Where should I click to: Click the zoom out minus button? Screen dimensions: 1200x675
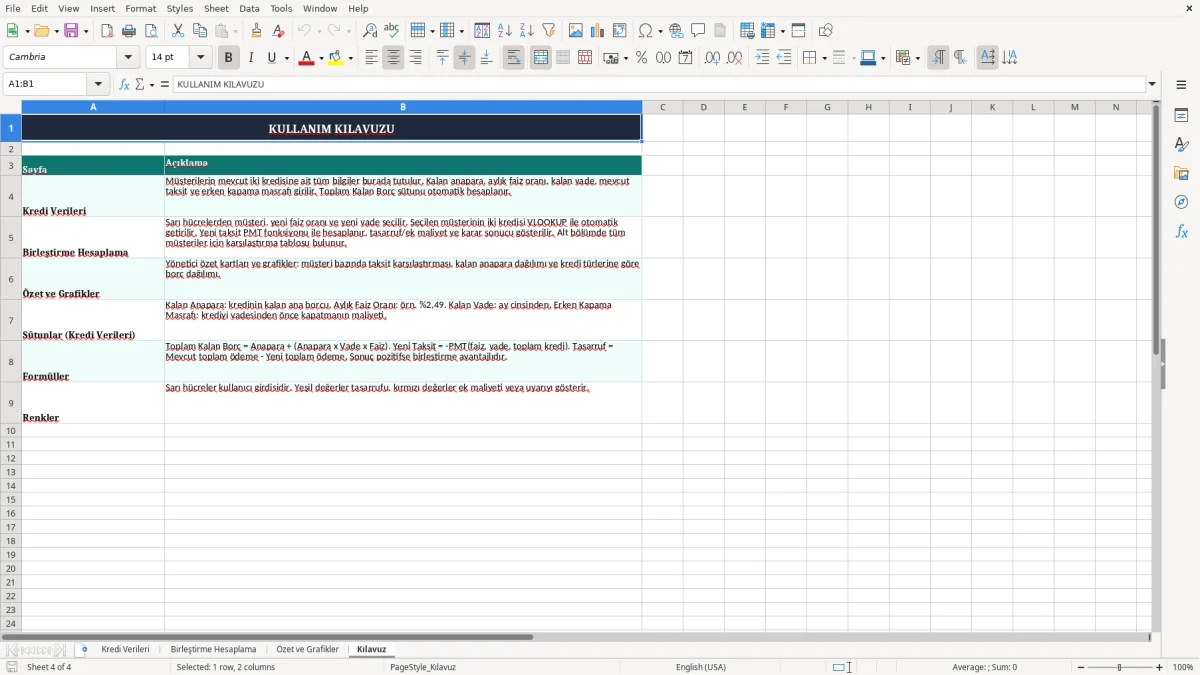click(1081, 667)
